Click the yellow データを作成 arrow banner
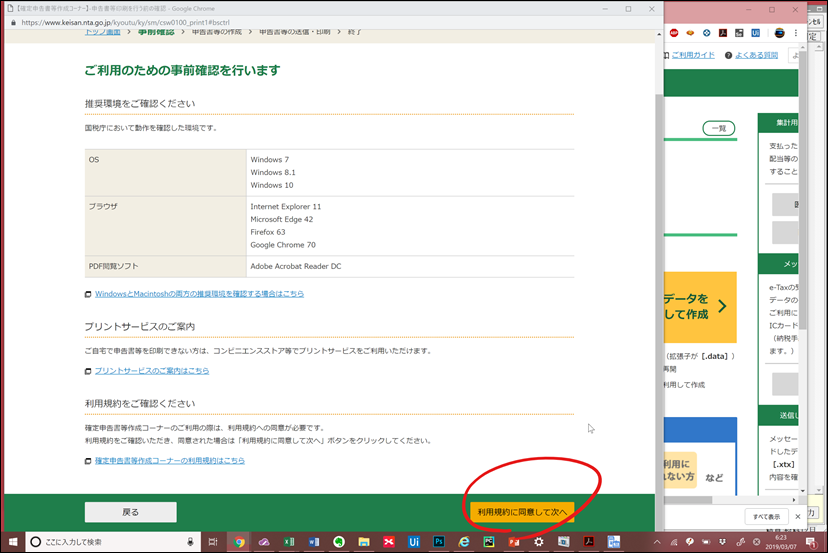The width and height of the screenshot is (828, 553). coord(700,307)
